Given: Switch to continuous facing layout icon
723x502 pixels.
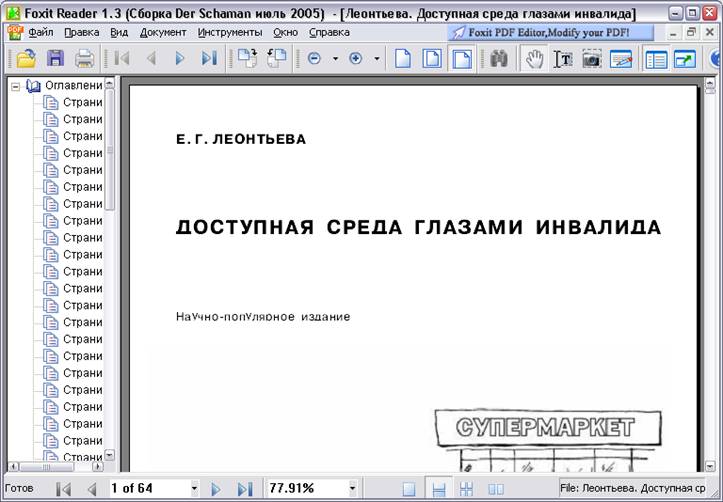Looking at the screenshot, I should (467, 489).
